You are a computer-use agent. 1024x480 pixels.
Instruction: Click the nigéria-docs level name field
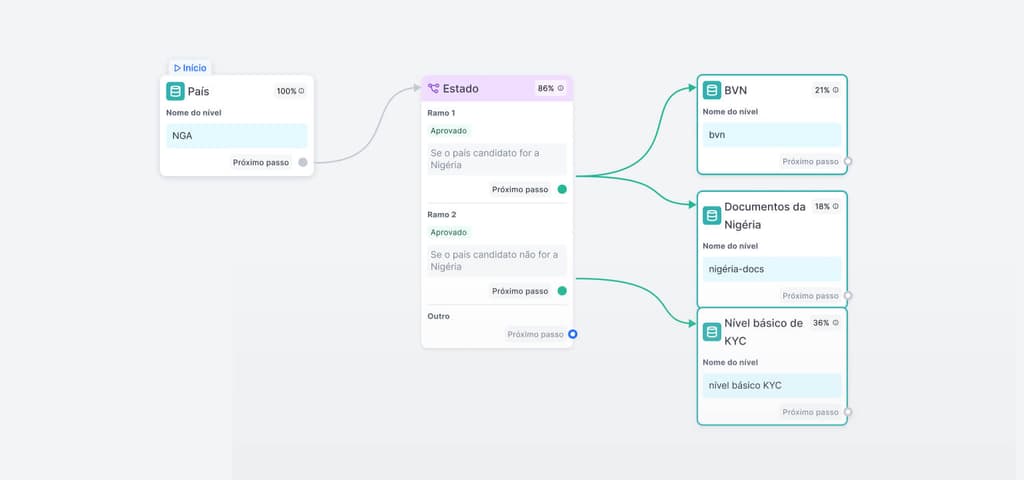[x=771, y=269]
